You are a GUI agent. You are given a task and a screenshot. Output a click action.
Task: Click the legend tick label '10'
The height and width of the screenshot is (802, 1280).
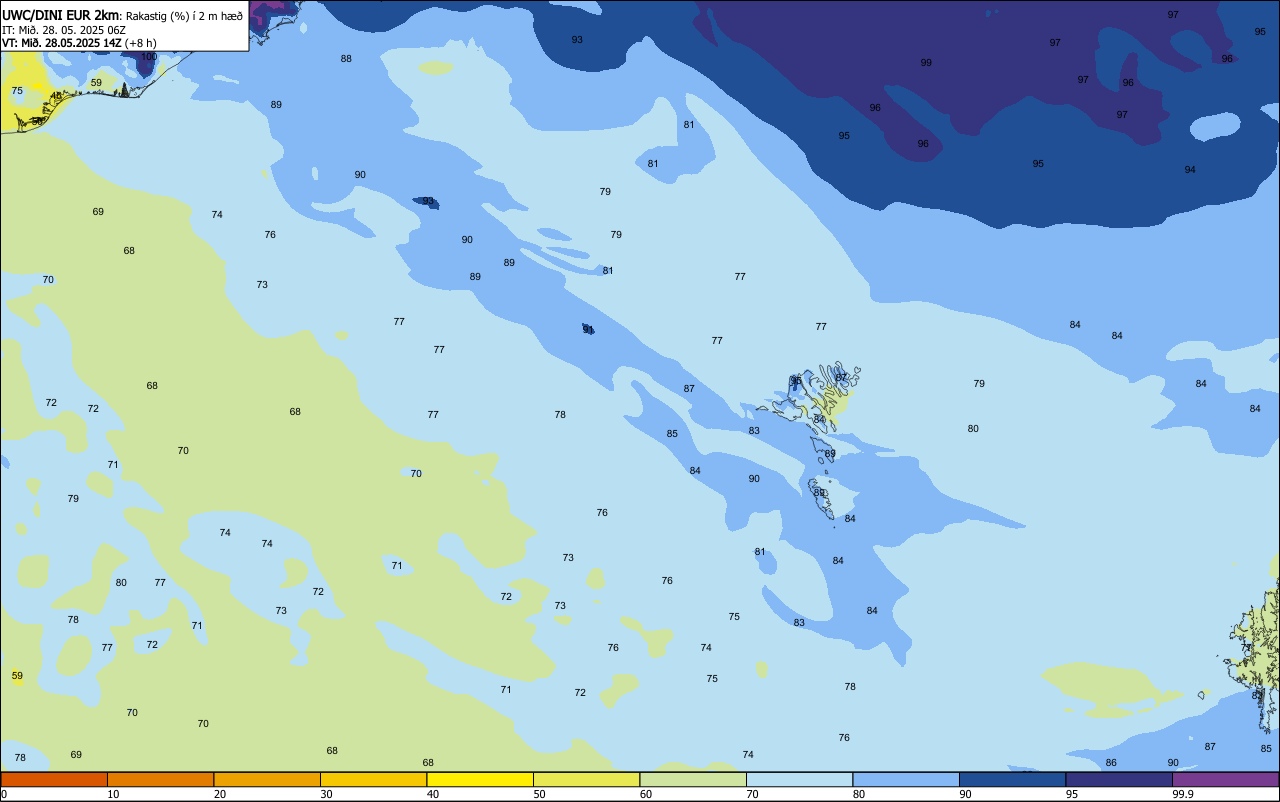click(x=113, y=794)
